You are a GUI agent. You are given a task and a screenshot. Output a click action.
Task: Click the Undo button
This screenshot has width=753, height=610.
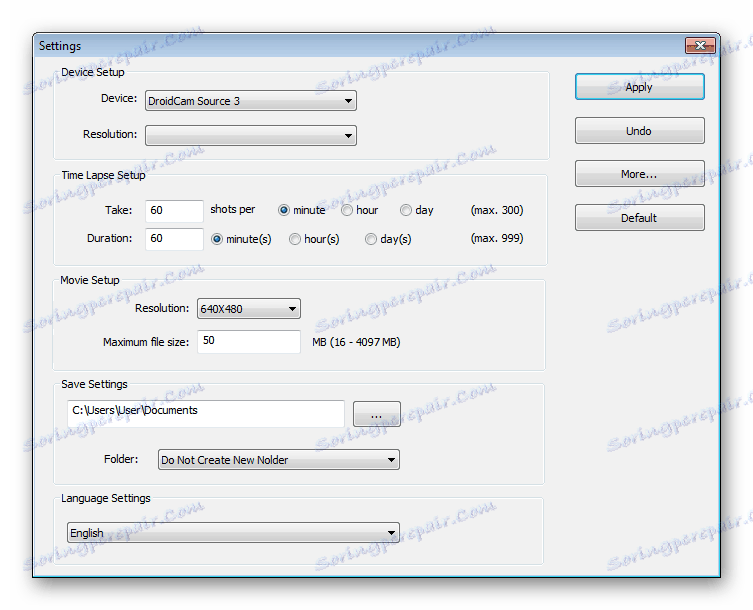pos(639,131)
